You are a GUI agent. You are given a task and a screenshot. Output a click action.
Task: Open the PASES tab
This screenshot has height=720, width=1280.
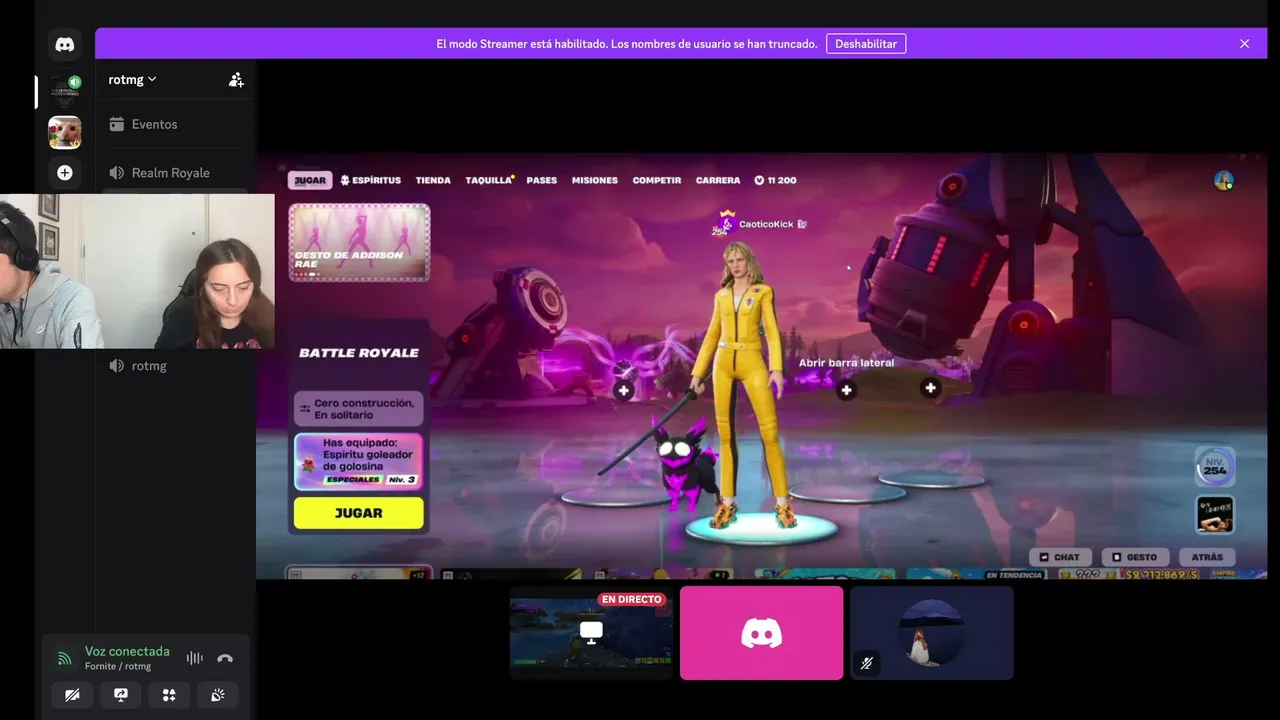pyautogui.click(x=542, y=180)
